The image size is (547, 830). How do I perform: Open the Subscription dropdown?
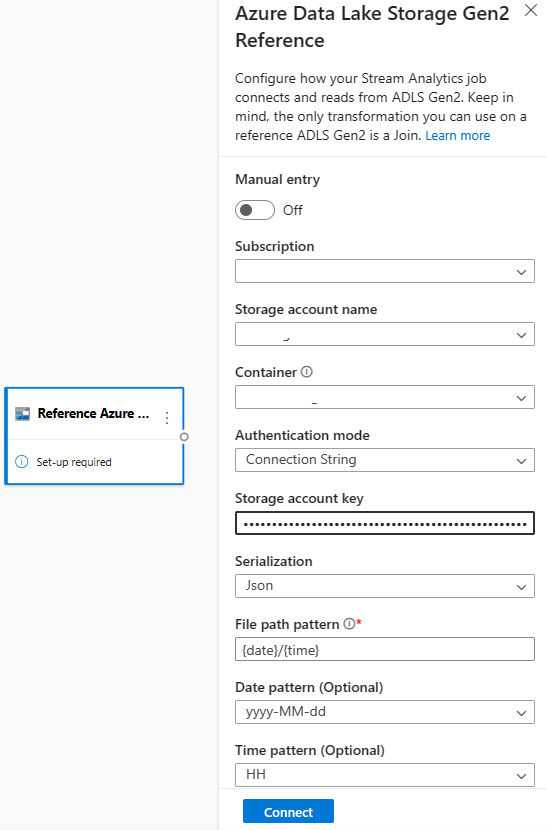[385, 271]
